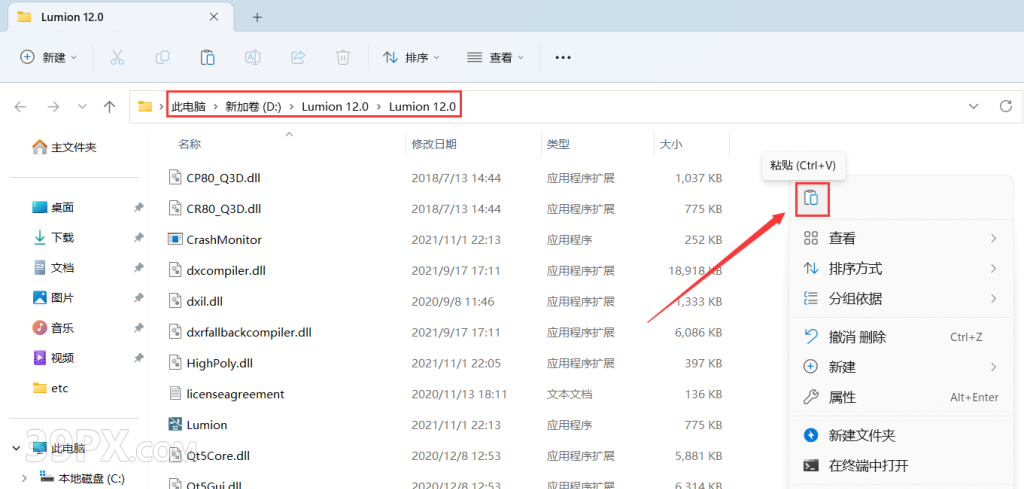Click the Rename icon in toolbar
Screen dimensions: 1024x489
tap(253, 57)
